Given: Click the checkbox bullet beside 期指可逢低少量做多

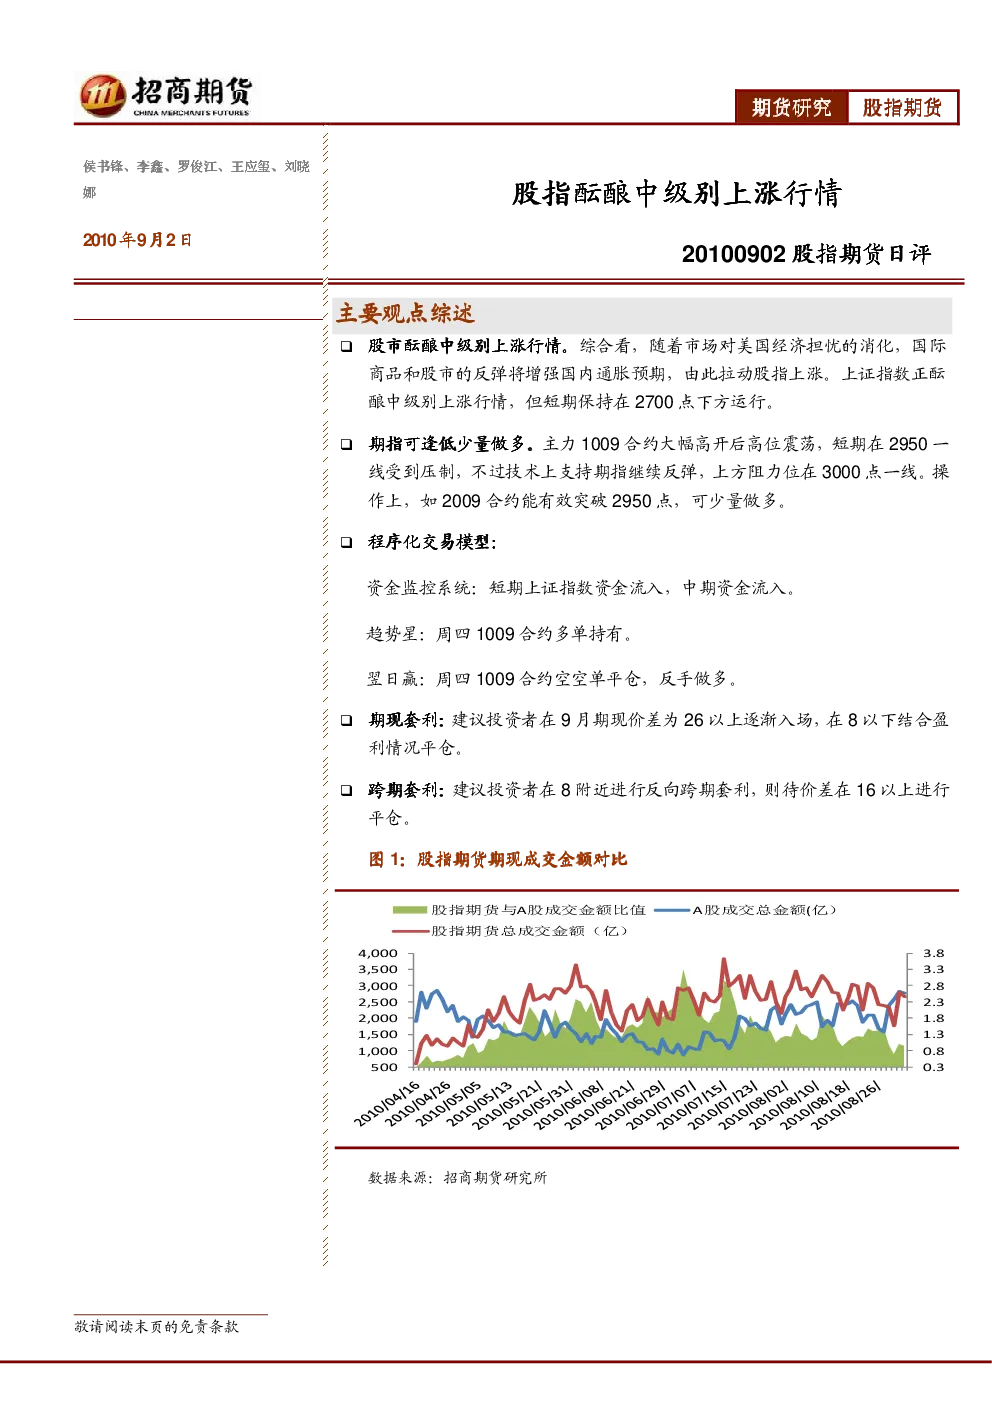Looking at the screenshot, I should click(346, 444).
